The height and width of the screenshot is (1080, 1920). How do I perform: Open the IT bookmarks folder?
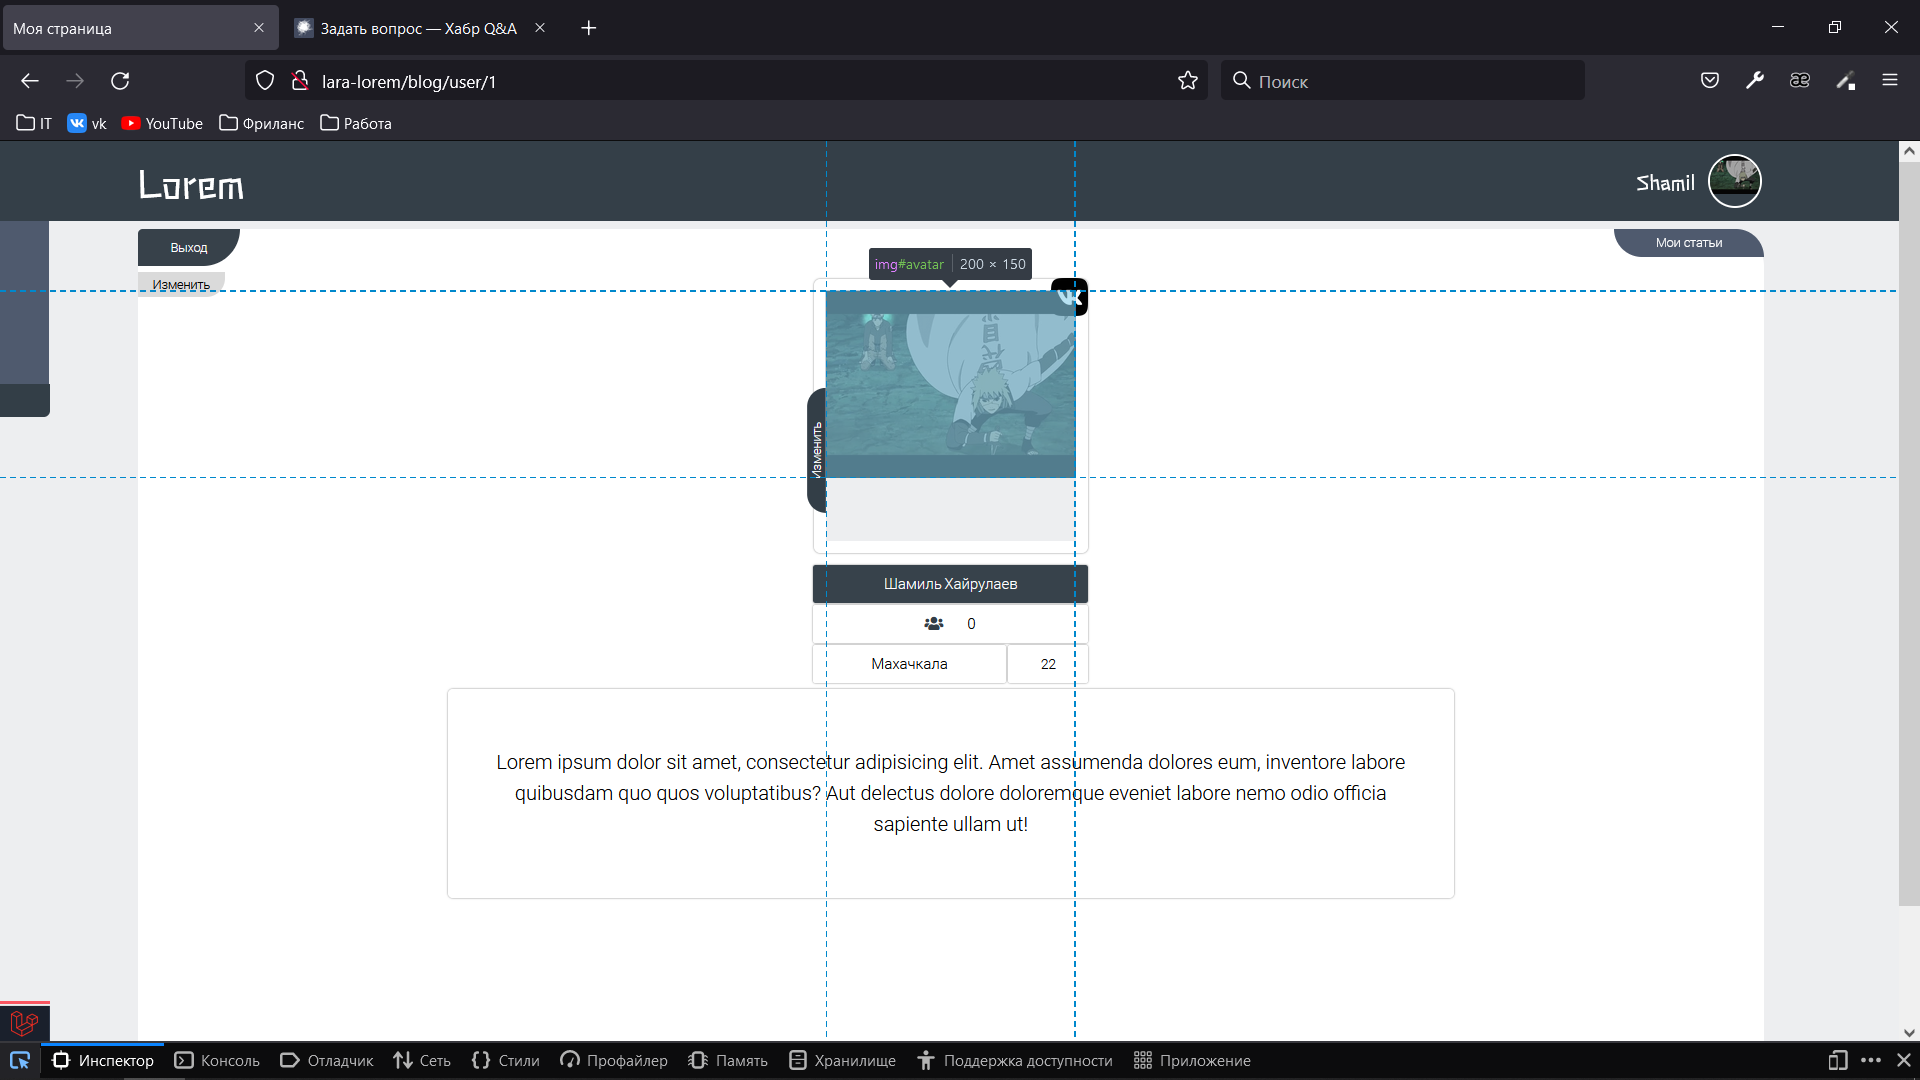click(x=34, y=123)
